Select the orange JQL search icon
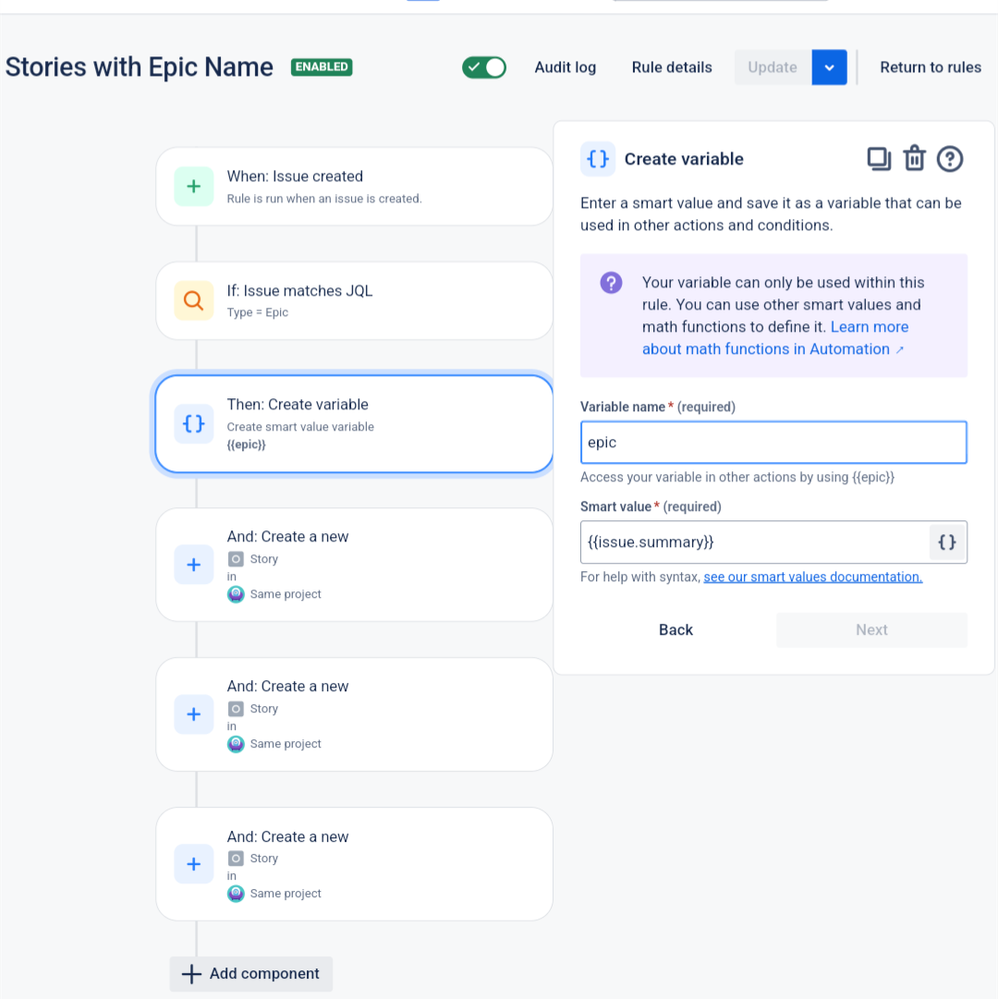The width and height of the screenshot is (998, 999). click(194, 300)
